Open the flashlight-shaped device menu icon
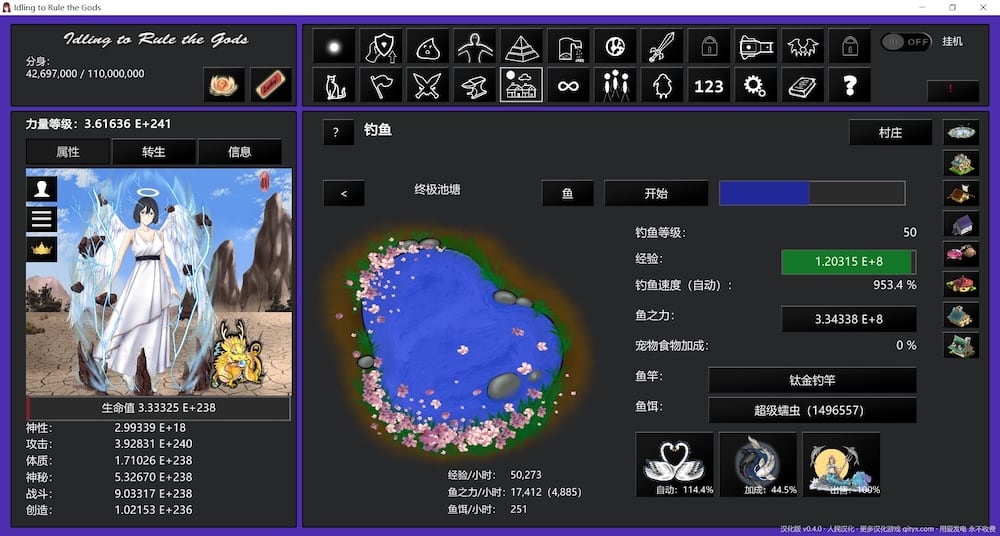Screen dimensions: 1000x536 tap(756, 46)
